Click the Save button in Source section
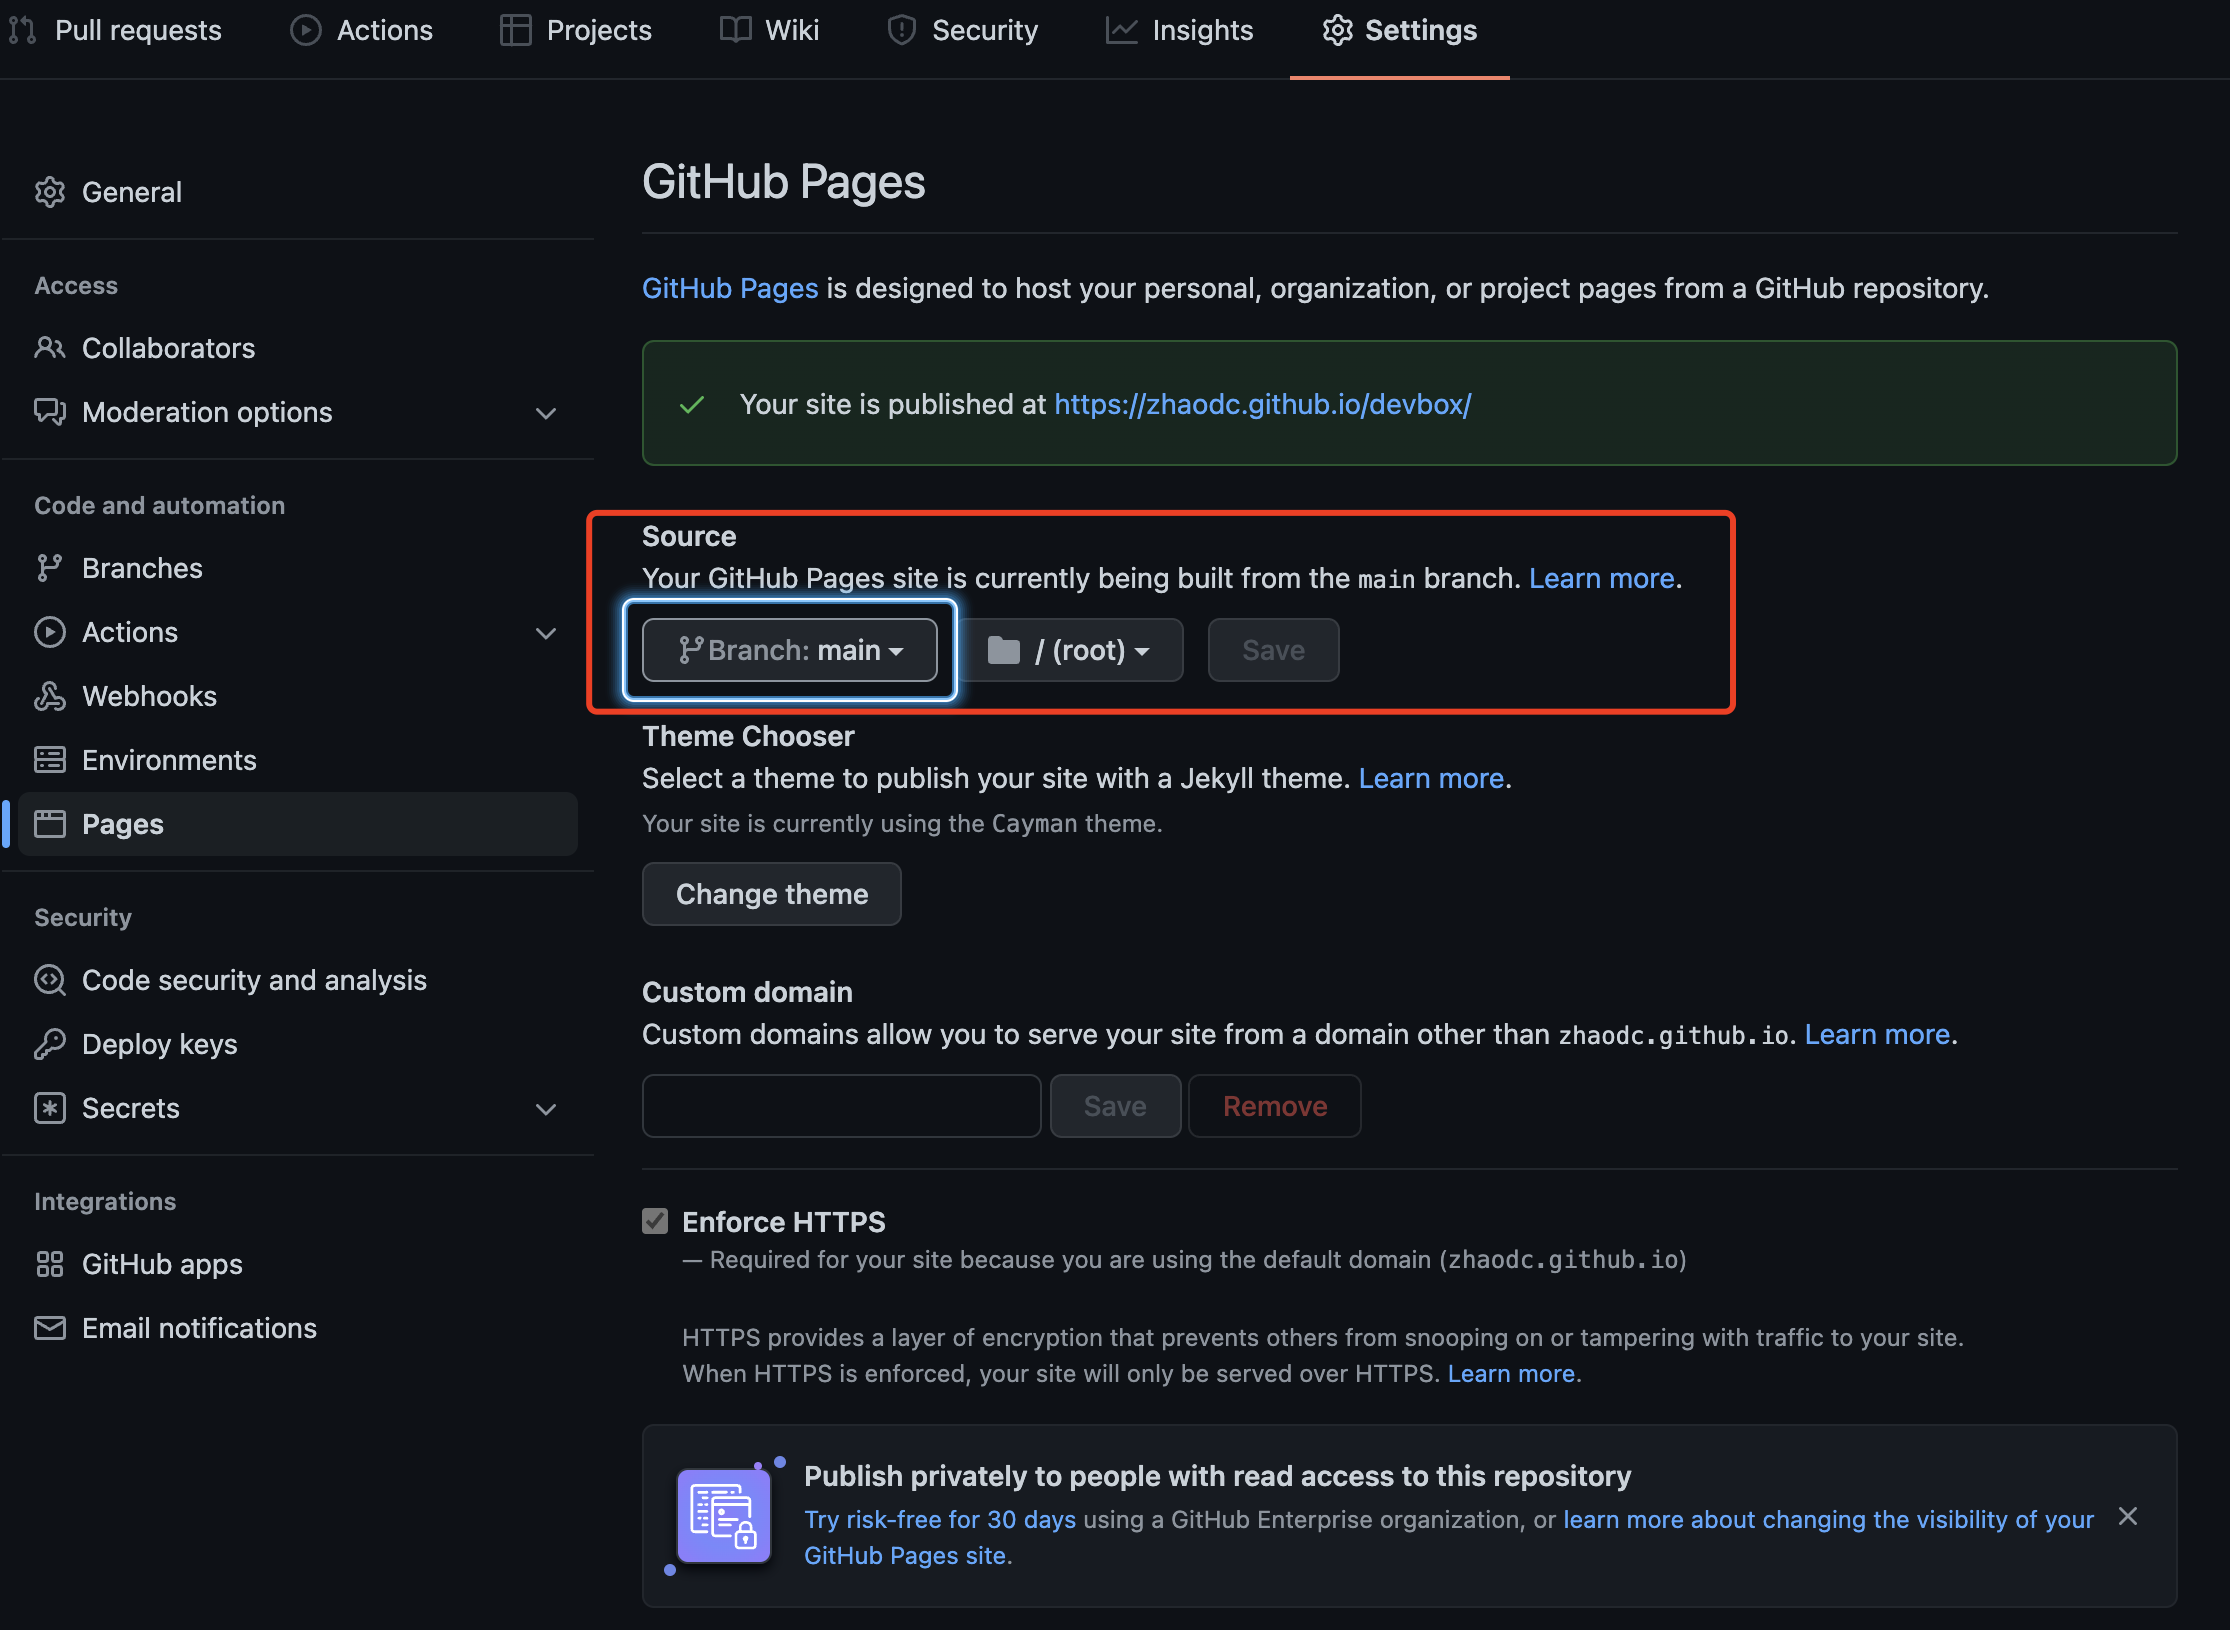 pyautogui.click(x=1273, y=650)
